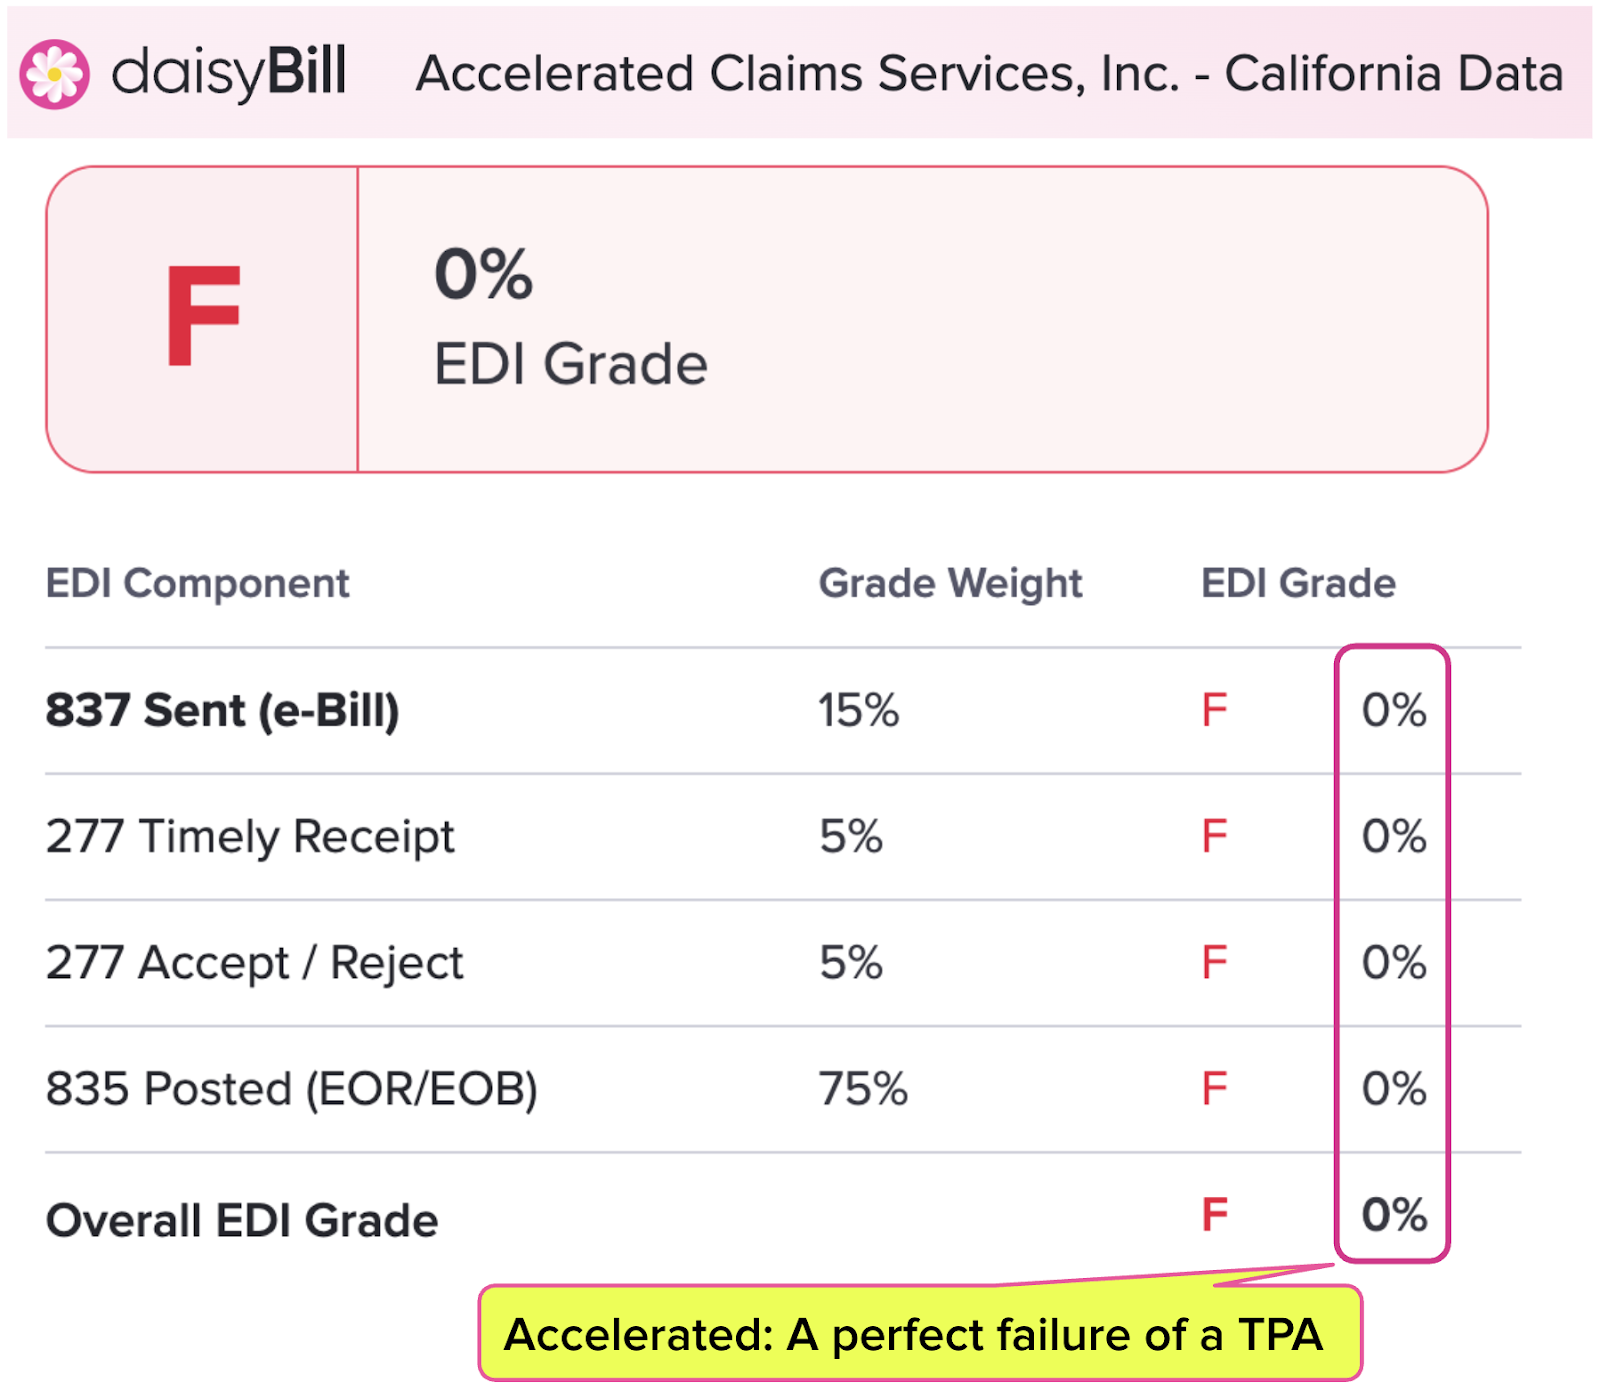Click the 835 Posted (EOR/EOB) component
Image resolution: width=1600 pixels, height=1399 pixels.
point(292,1089)
